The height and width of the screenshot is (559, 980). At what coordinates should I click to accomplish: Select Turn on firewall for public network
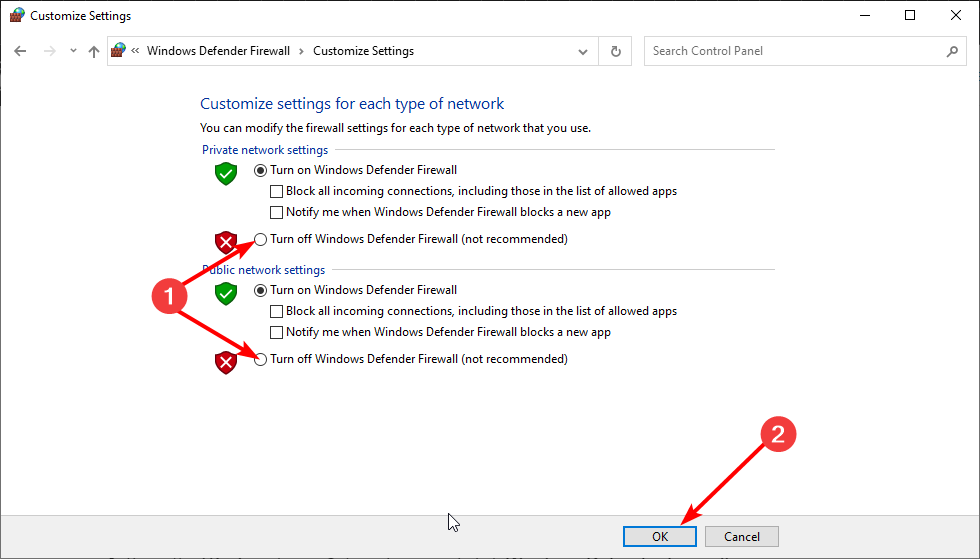point(260,290)
